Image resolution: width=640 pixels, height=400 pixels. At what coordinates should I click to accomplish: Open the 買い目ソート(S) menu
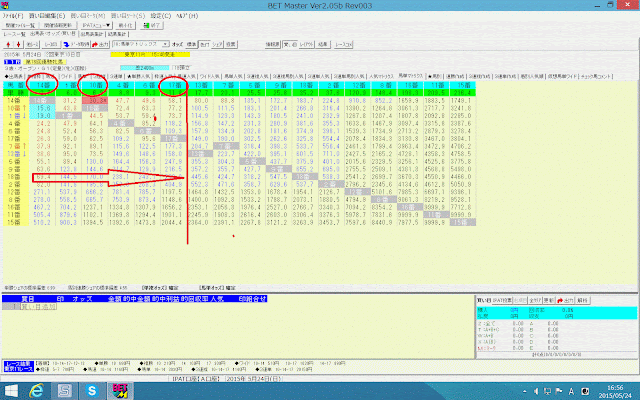pos(128,16)
